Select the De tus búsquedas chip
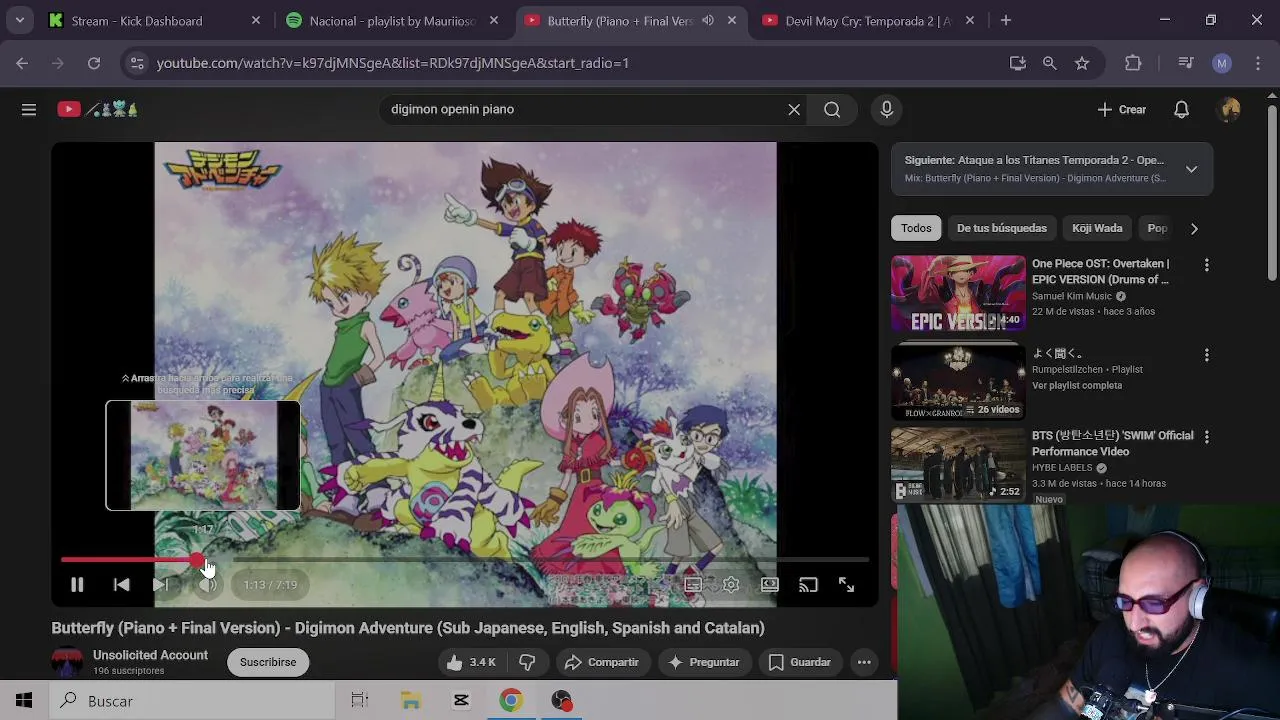1280x720 pixels. pyautogui.click(x=1002, y=228)
